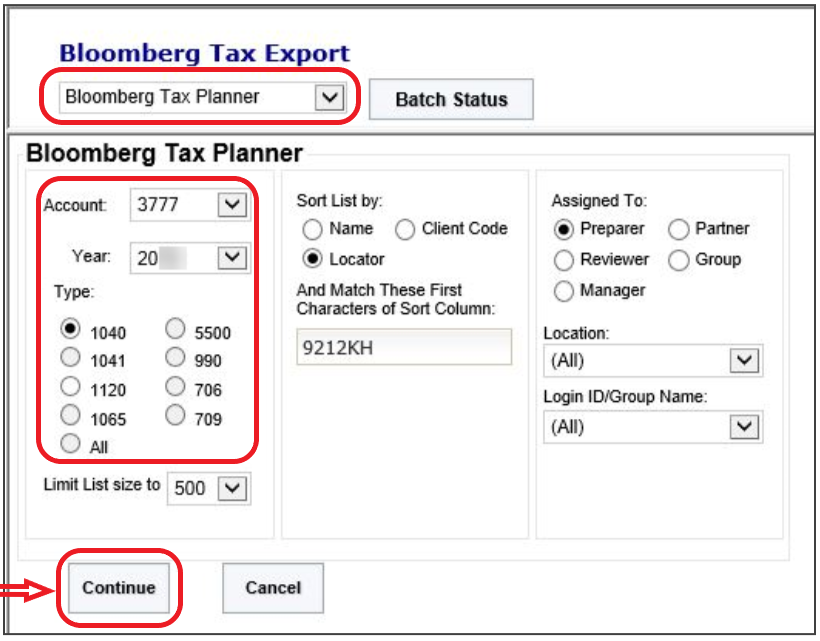The image size is (820, 641).
Task: Click the Bloomberg Tax Export heading
Action: pos(204,53)
